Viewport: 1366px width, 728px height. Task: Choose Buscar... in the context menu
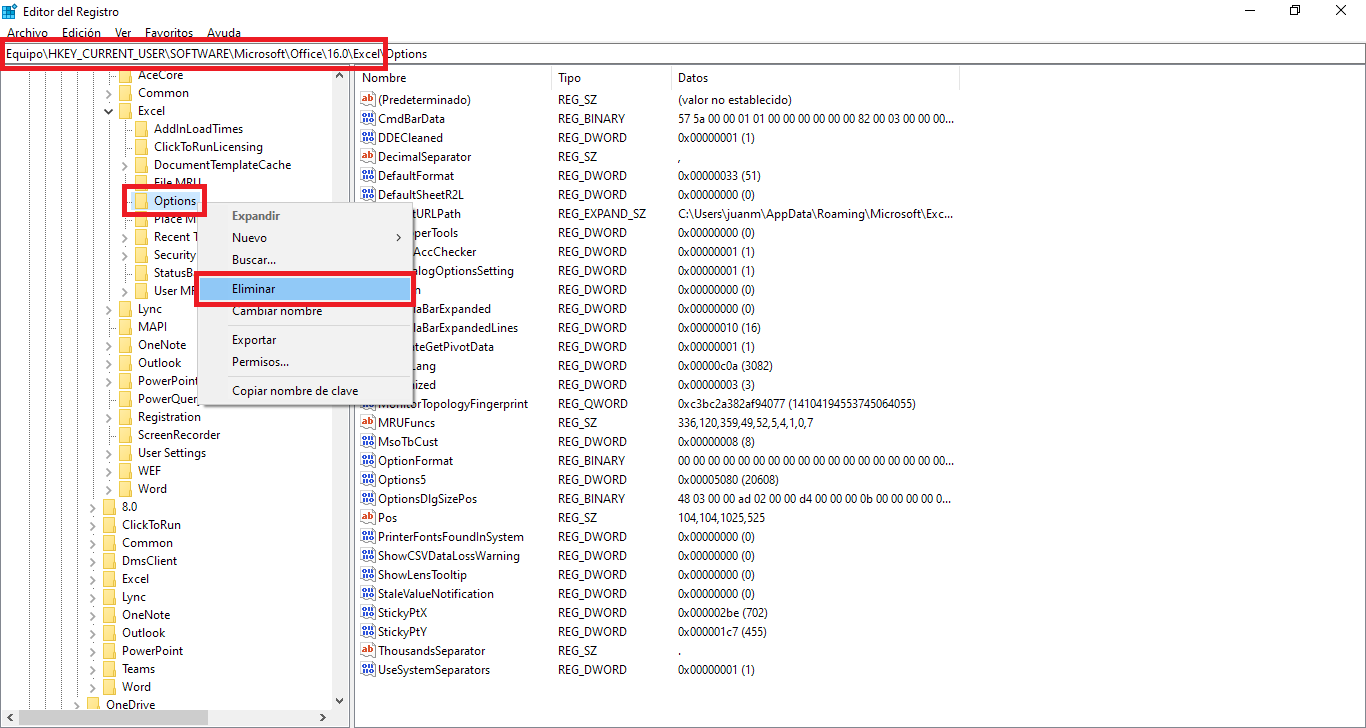(x=305, y=260)
